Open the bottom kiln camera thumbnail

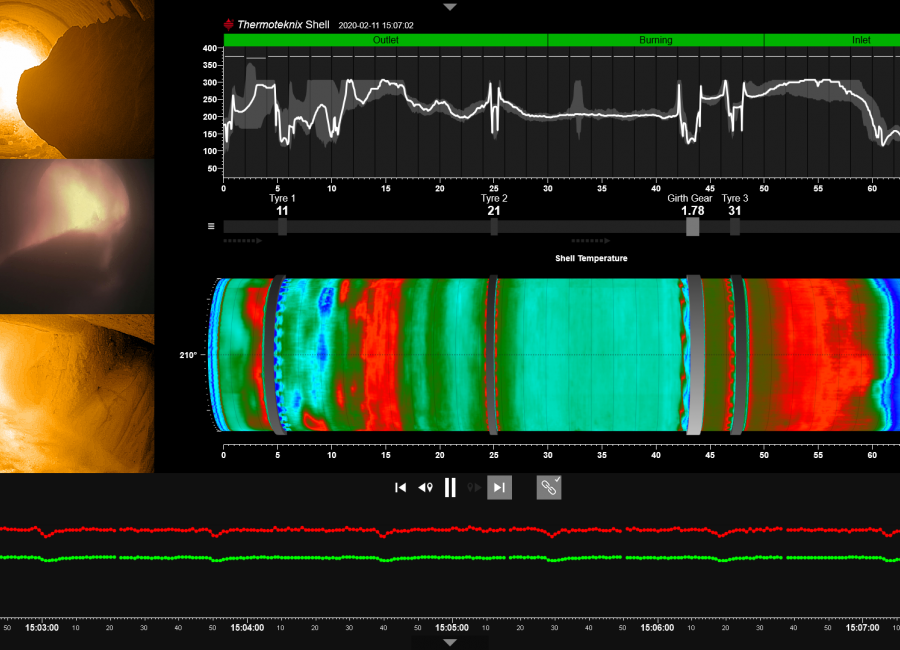77,393
